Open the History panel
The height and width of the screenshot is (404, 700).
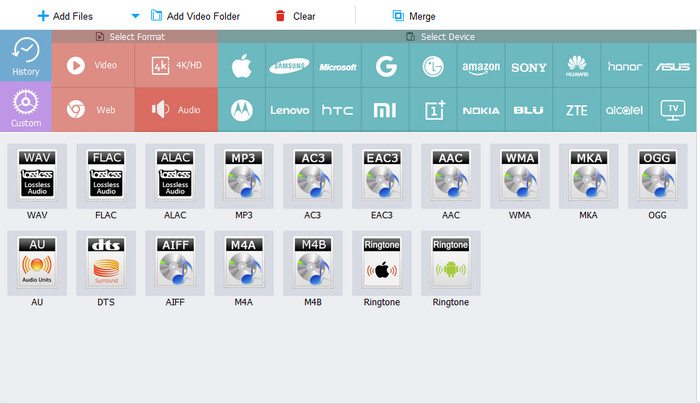point(25,56)
